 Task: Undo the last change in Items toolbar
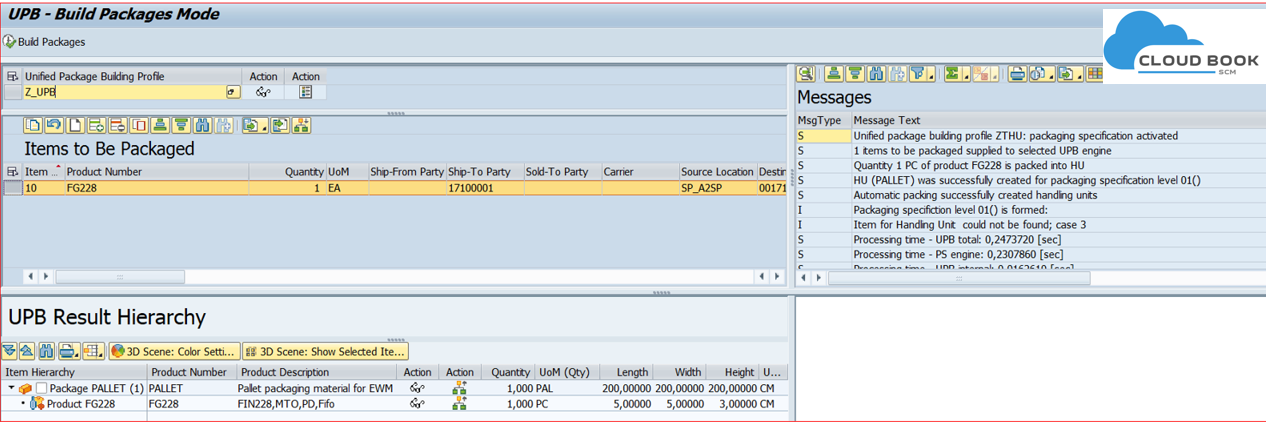51,125
